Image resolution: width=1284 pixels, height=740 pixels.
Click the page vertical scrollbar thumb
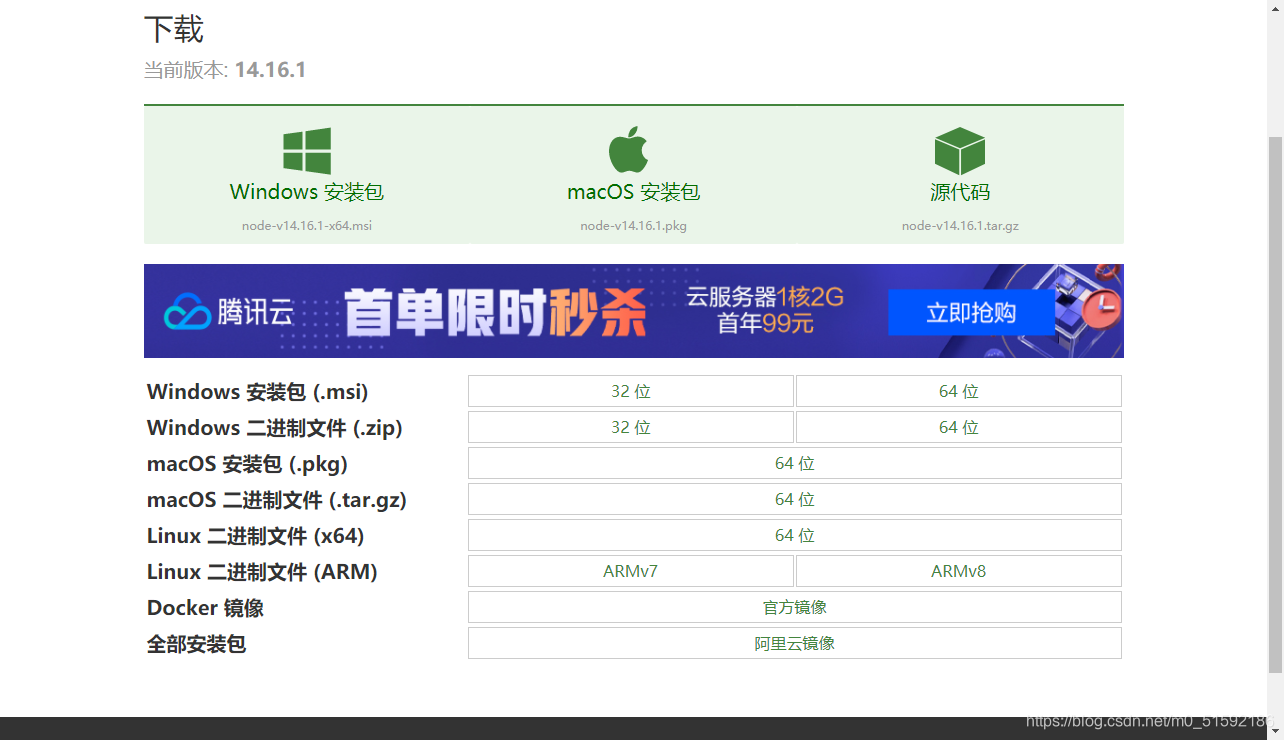click(x=1275, y=403)
